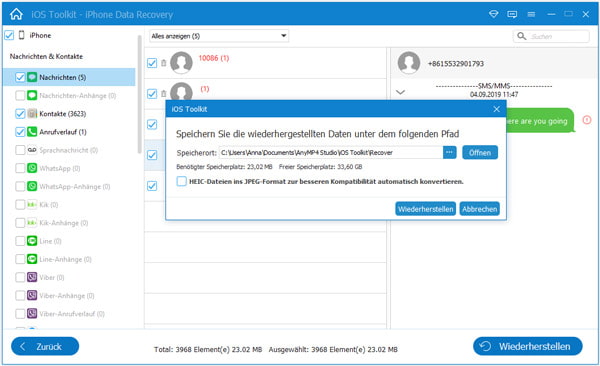Click the Suchen search field
600x366 pixels.
tap(551, 36)
